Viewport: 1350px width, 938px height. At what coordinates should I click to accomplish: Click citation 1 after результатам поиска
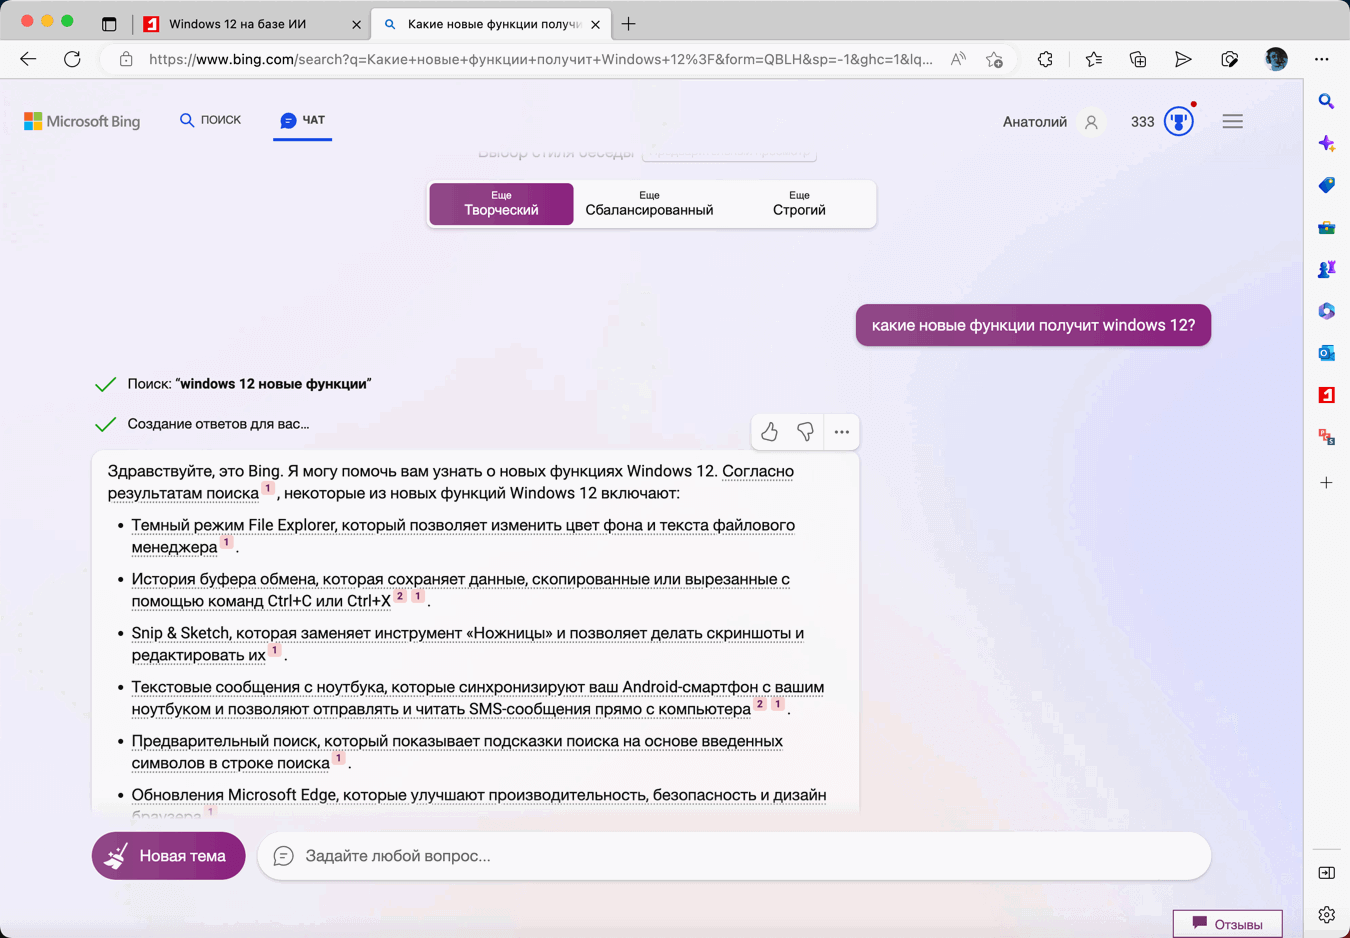tap(268, 489)
